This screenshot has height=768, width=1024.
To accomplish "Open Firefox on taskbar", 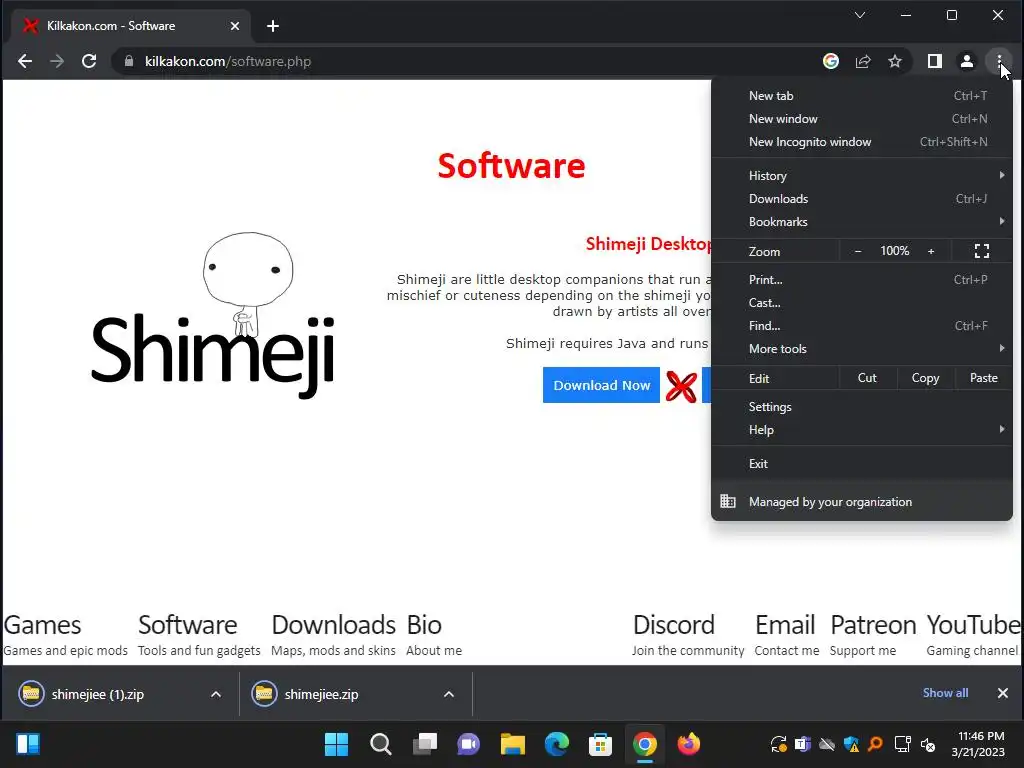I will pos(688,744).
